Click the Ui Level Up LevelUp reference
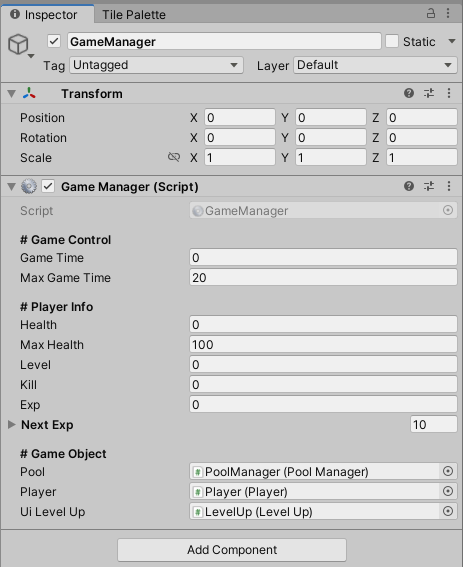The image size is (463, 567). point(314,512)
